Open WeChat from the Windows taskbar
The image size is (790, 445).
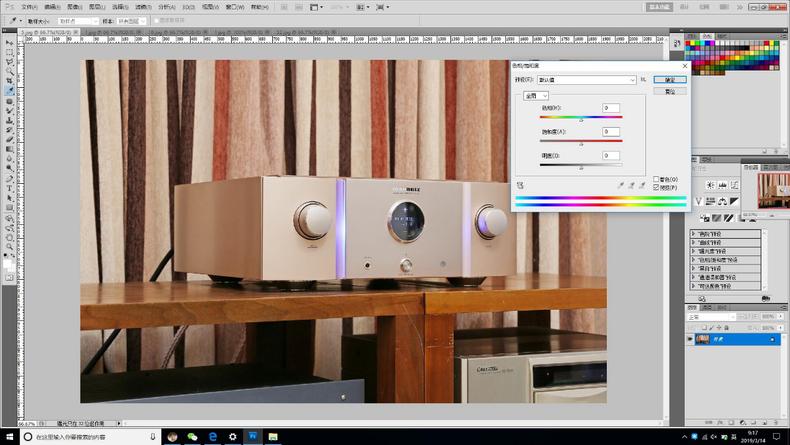[x=192, y=437]
